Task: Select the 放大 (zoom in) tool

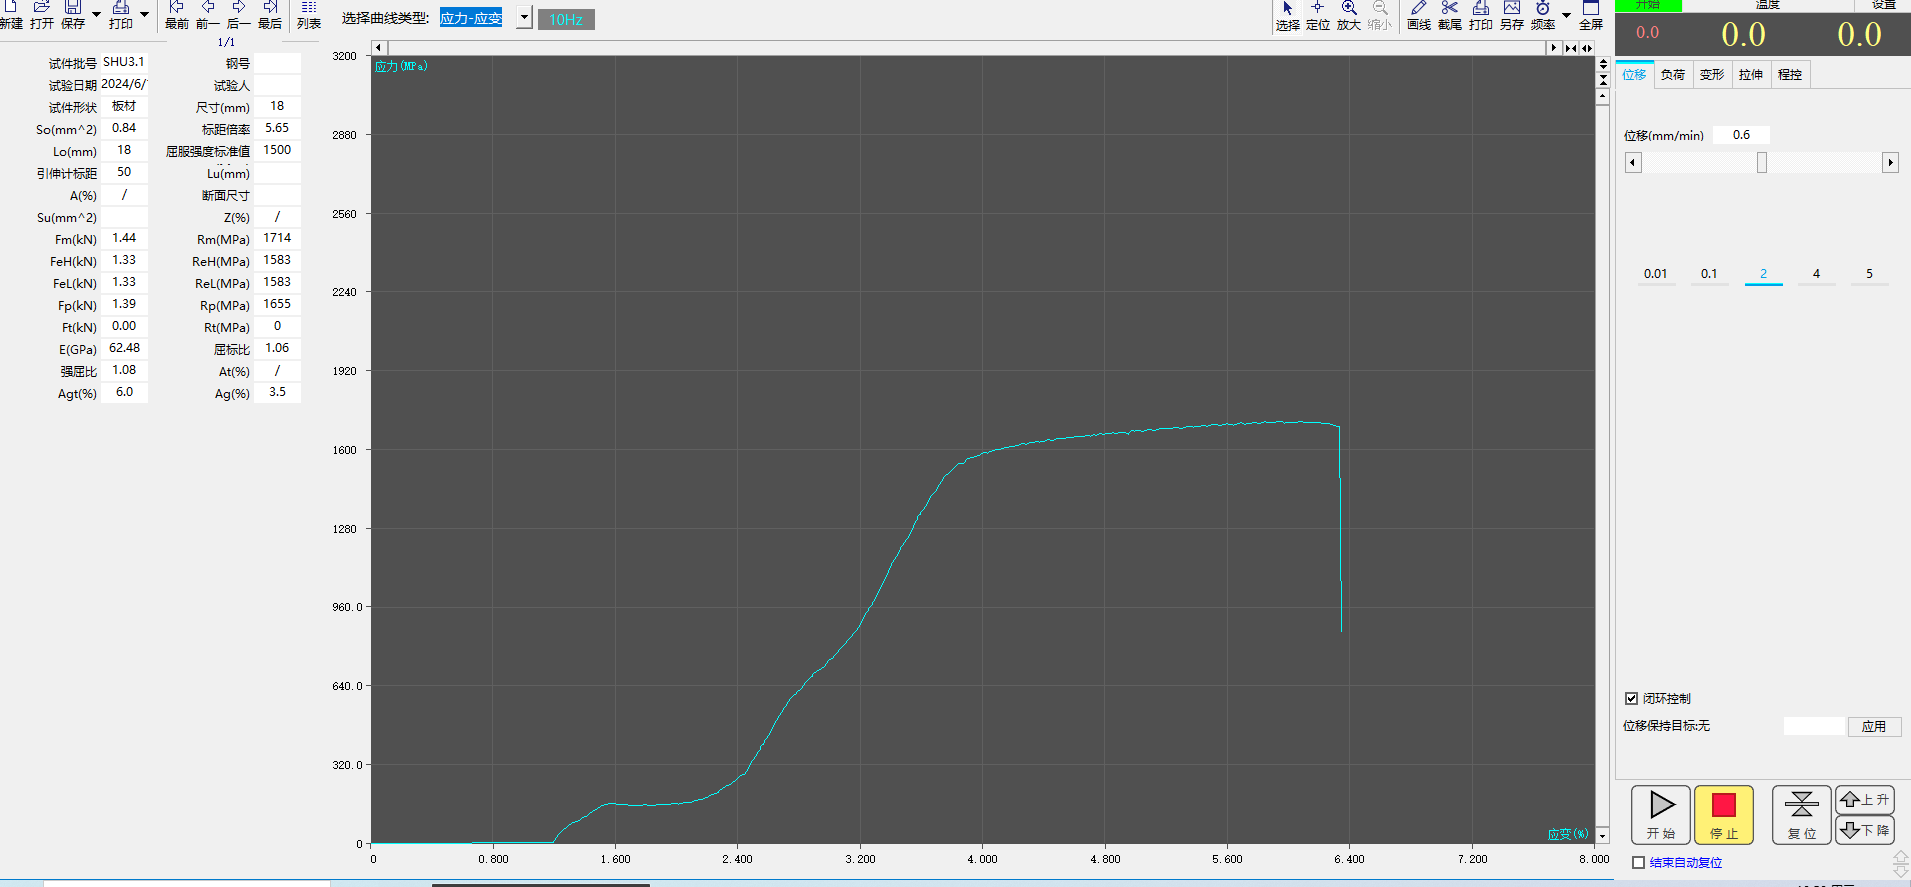Action: point(1349,14)
